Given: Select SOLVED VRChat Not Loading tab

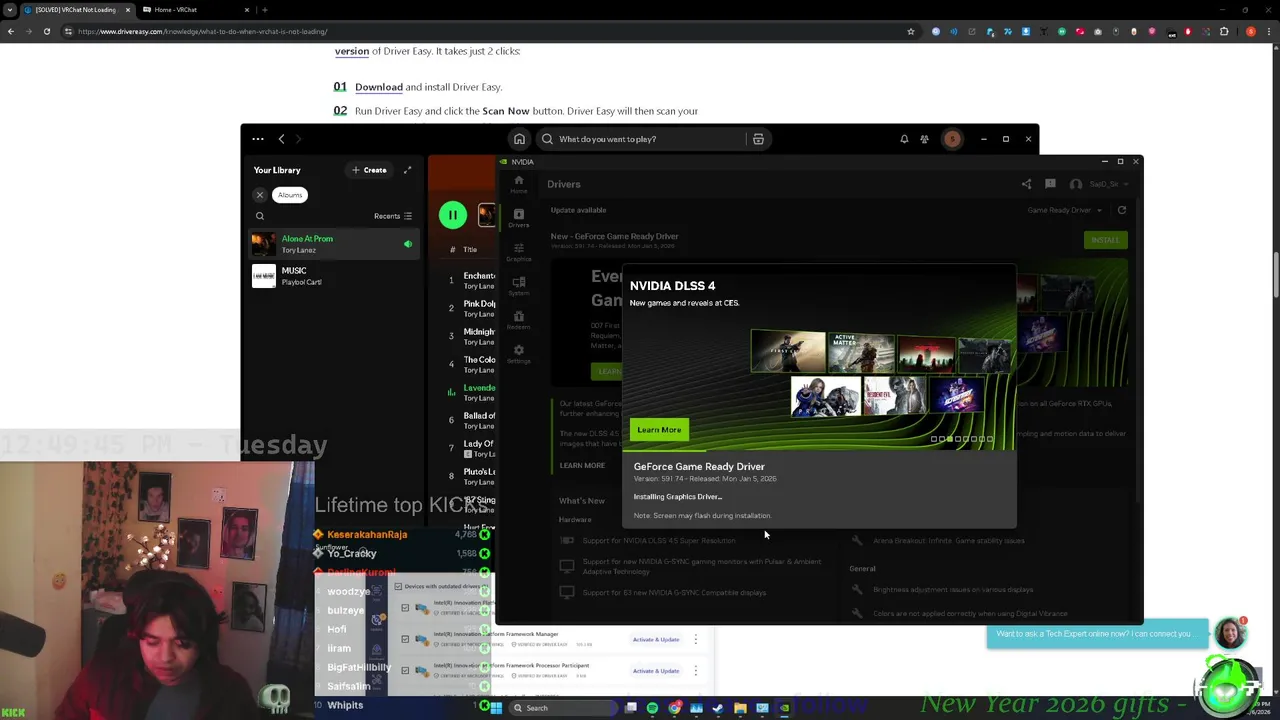Looking at the screenshot, I should coord(74,10).
